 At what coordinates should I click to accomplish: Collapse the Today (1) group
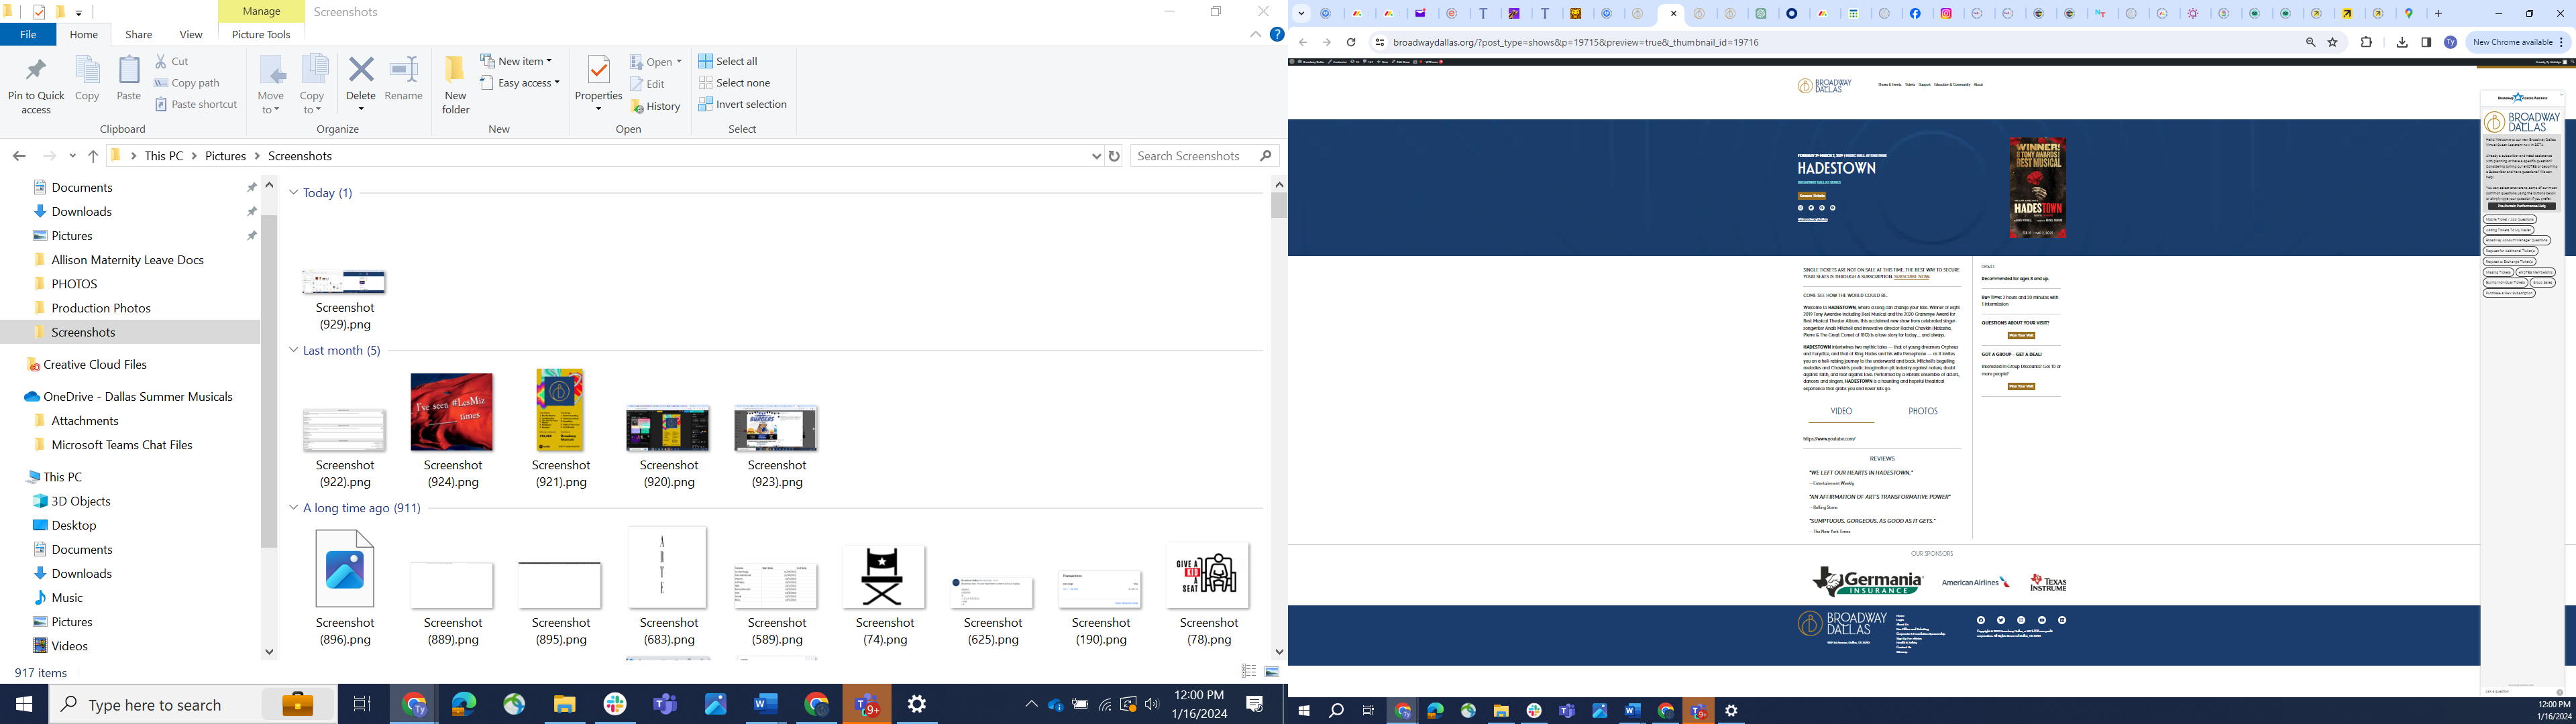[x=293, y=192]
